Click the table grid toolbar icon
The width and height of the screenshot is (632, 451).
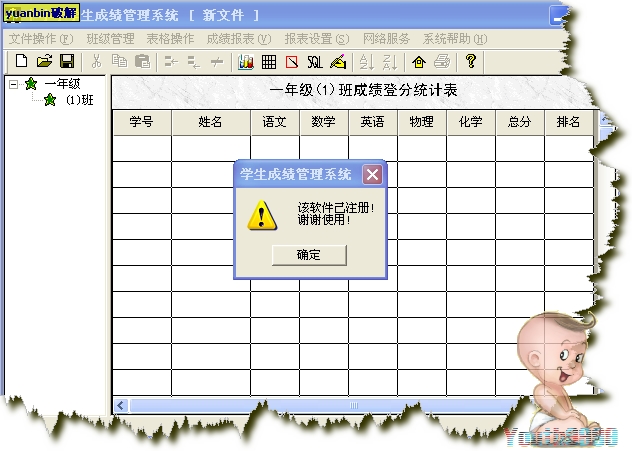click(x=269, y=62)
